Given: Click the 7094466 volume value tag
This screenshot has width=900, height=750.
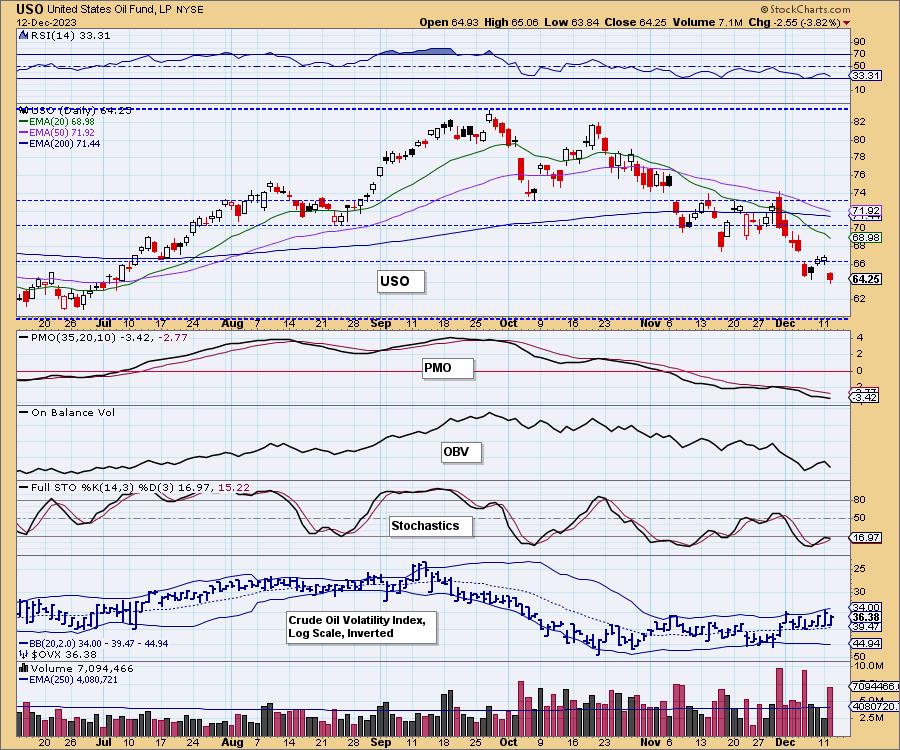Looking at the screenshot, I should [875, 686].
